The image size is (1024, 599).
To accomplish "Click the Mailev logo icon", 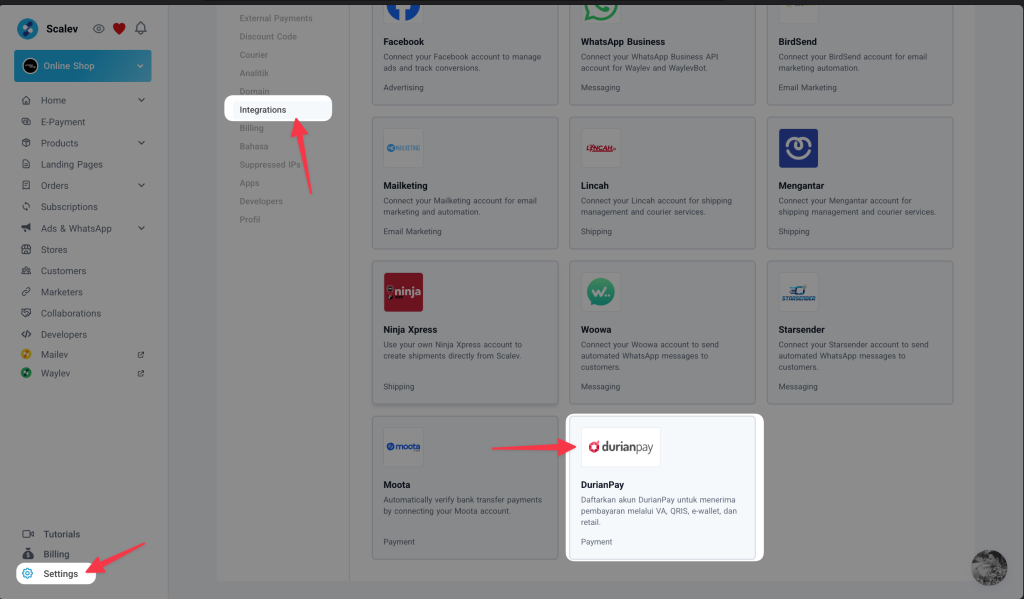I will click(26, 354).
